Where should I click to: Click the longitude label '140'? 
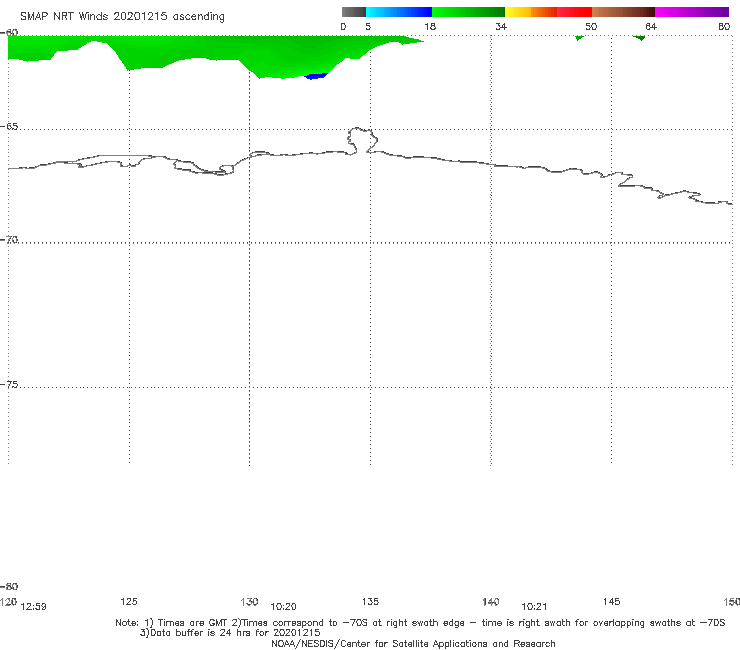[x=491, y=601]
